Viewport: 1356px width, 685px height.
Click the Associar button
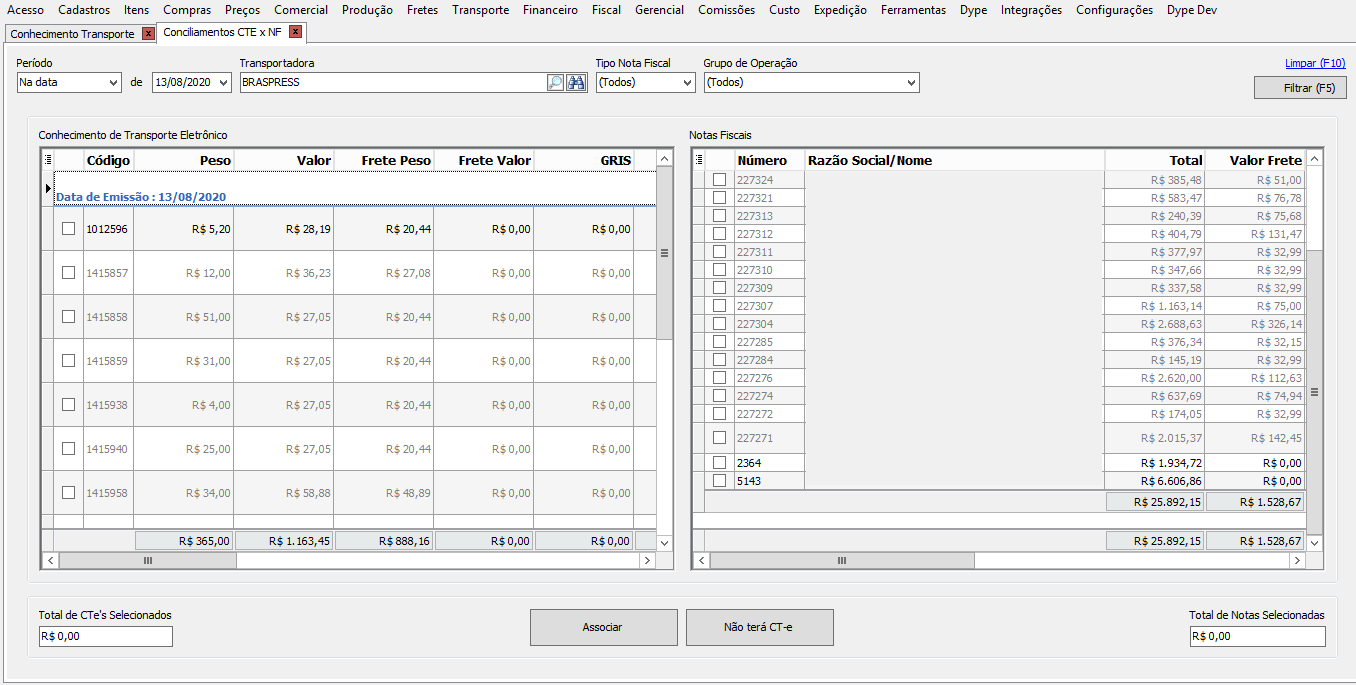pyautogui.click(x=603, y=627)
